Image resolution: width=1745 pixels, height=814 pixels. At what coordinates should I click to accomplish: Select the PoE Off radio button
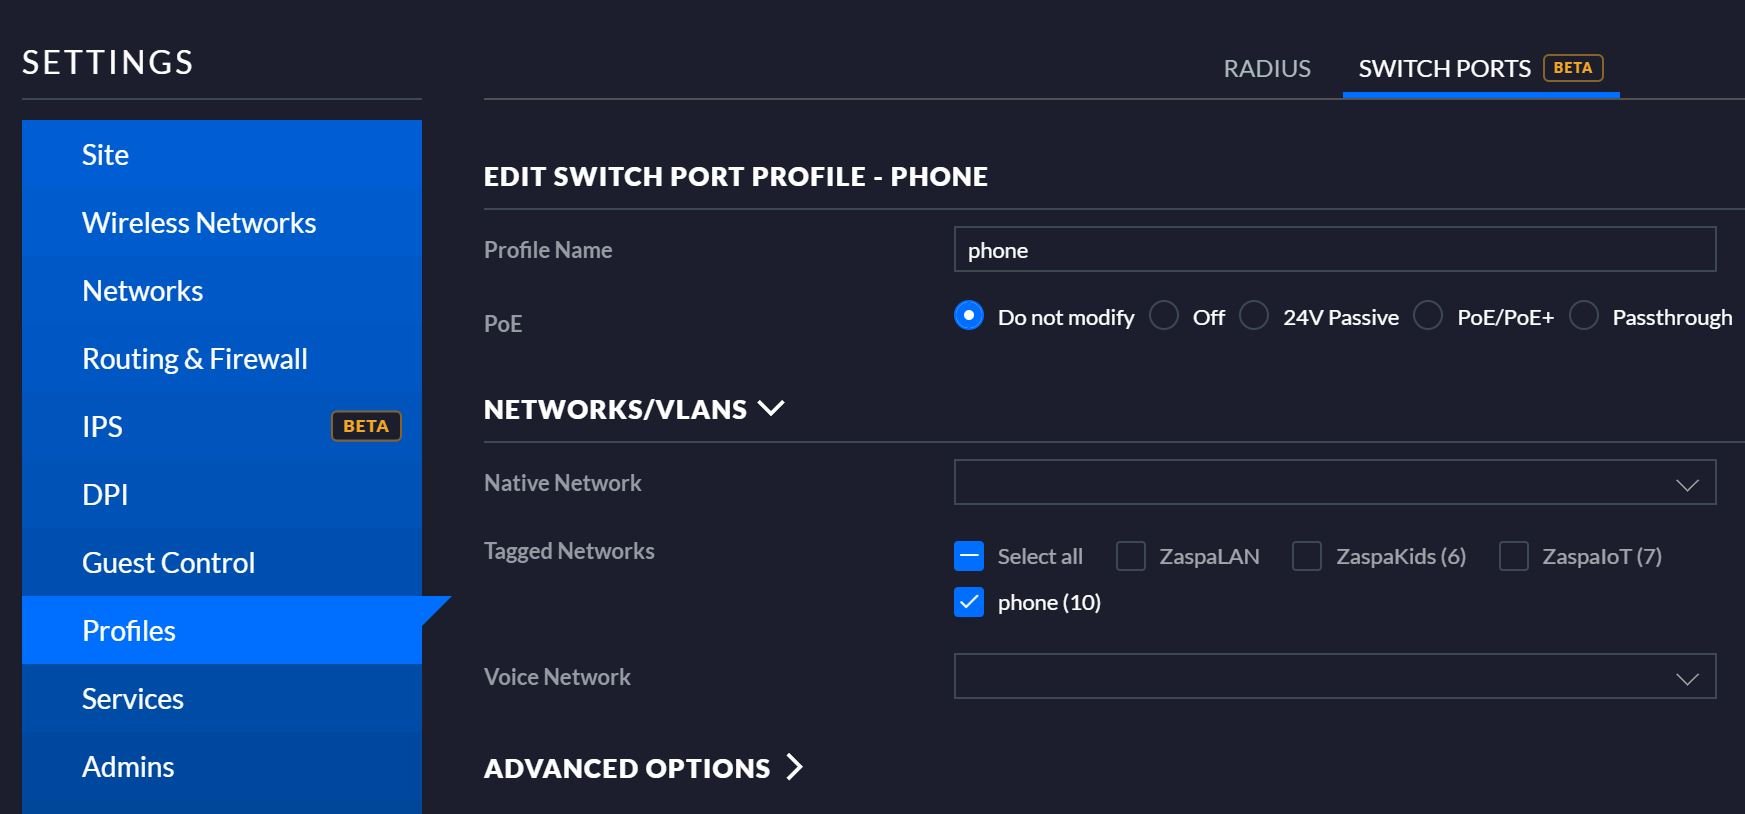coord(1164,316)
